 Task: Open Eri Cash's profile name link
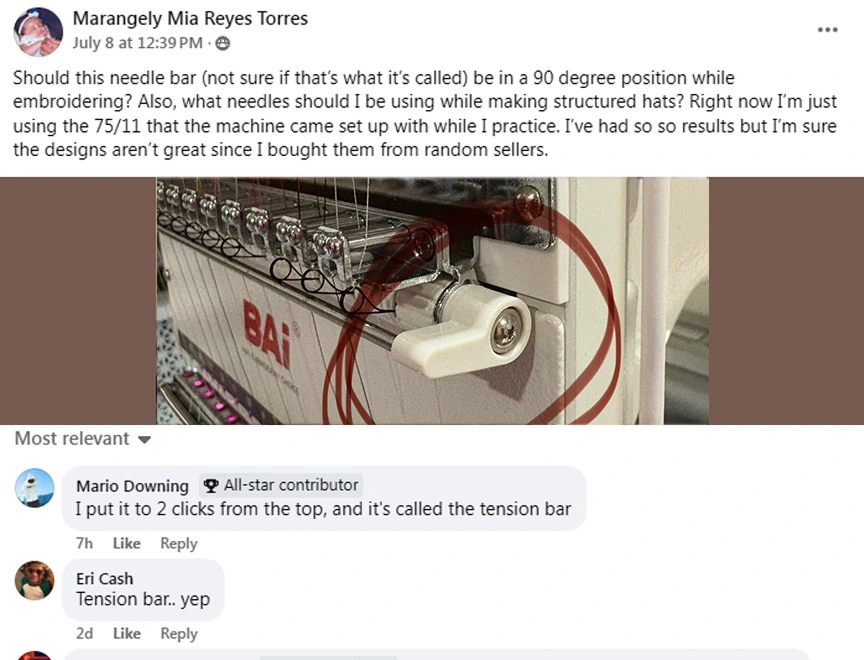click(104, 578)
